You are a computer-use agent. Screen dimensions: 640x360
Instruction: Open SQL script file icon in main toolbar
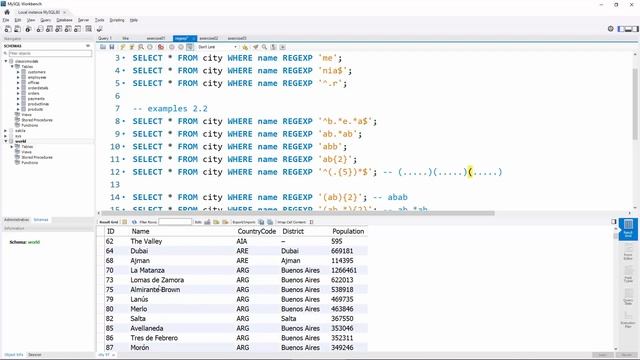(x=18, y=29)
